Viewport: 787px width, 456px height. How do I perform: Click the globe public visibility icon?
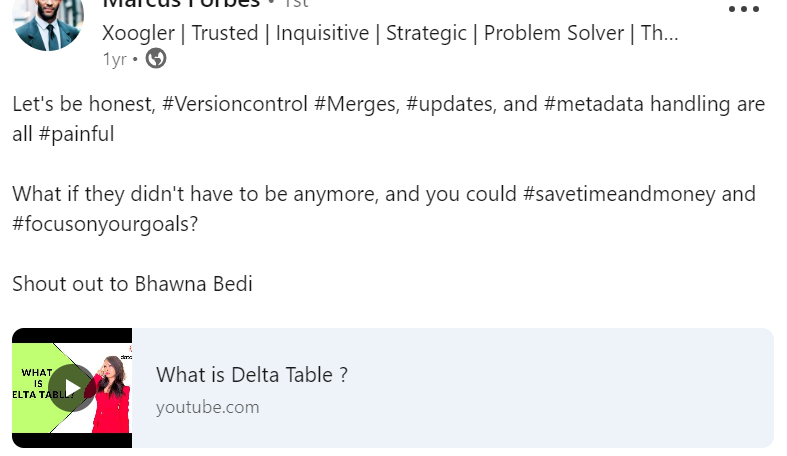156,59
